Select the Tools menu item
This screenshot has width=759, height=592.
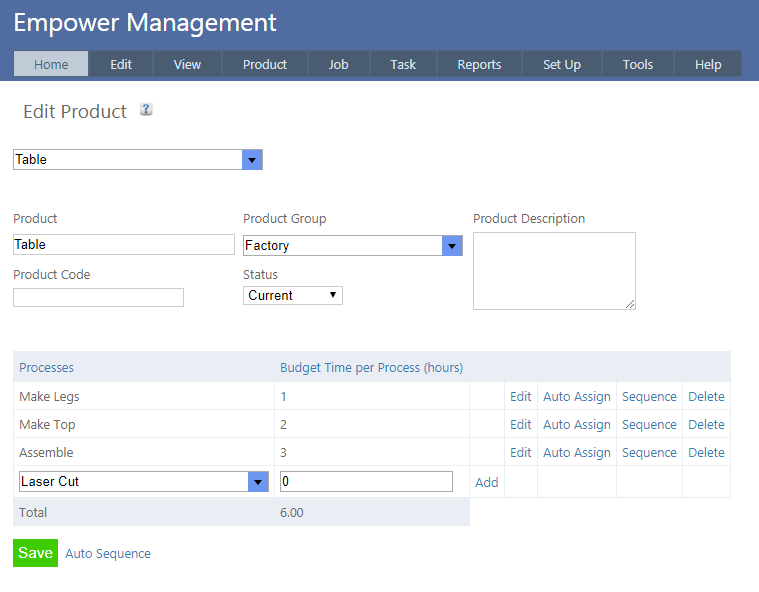point(637,64)
